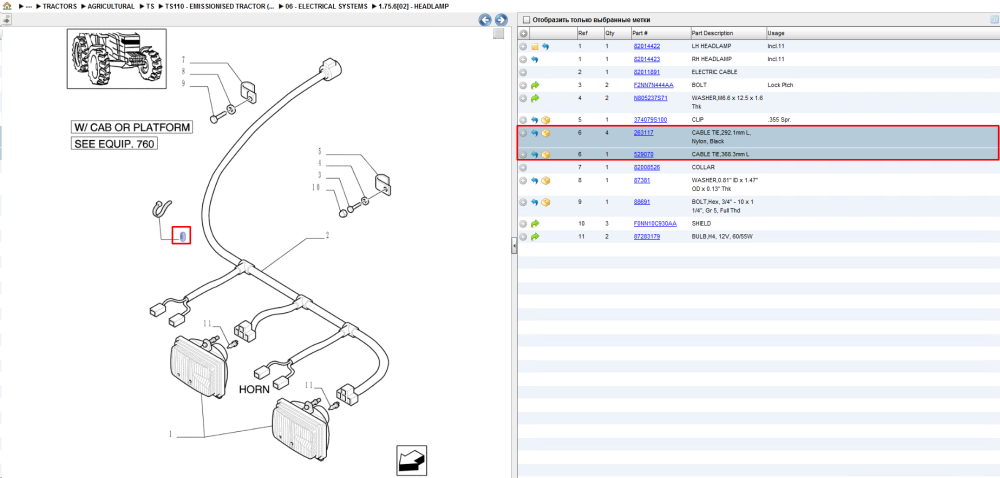Open package icon on CABLE TIE 263117 row

point(546,133)
